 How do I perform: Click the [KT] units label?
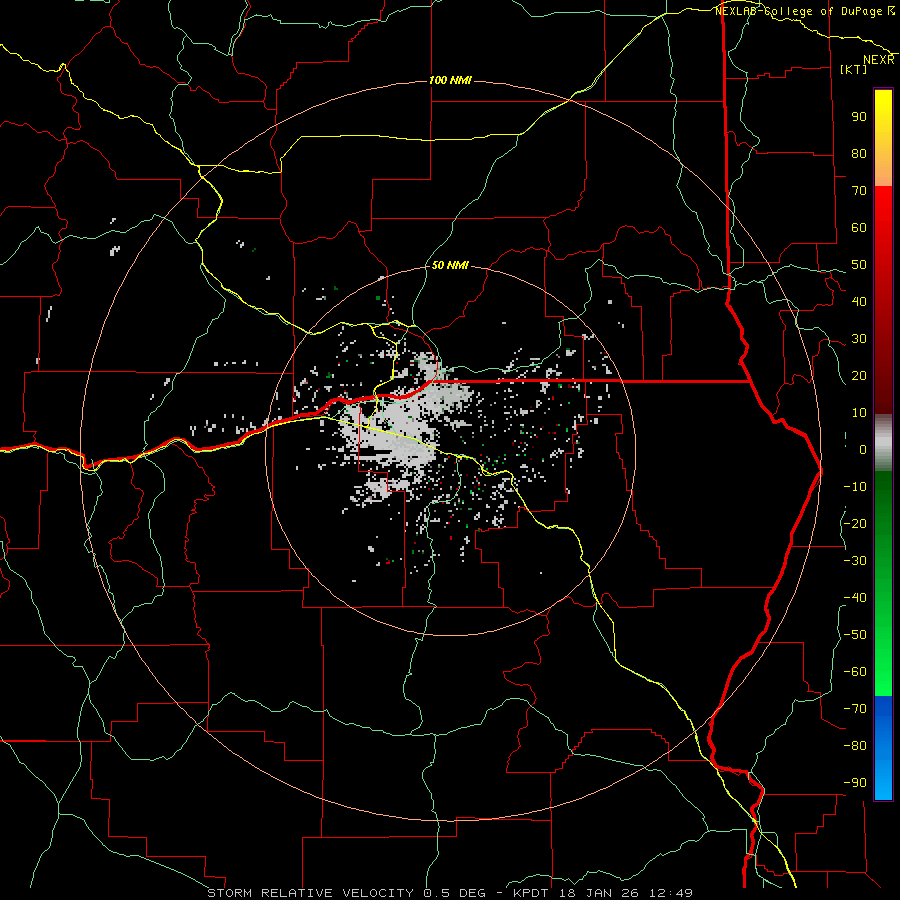point(854,69)
